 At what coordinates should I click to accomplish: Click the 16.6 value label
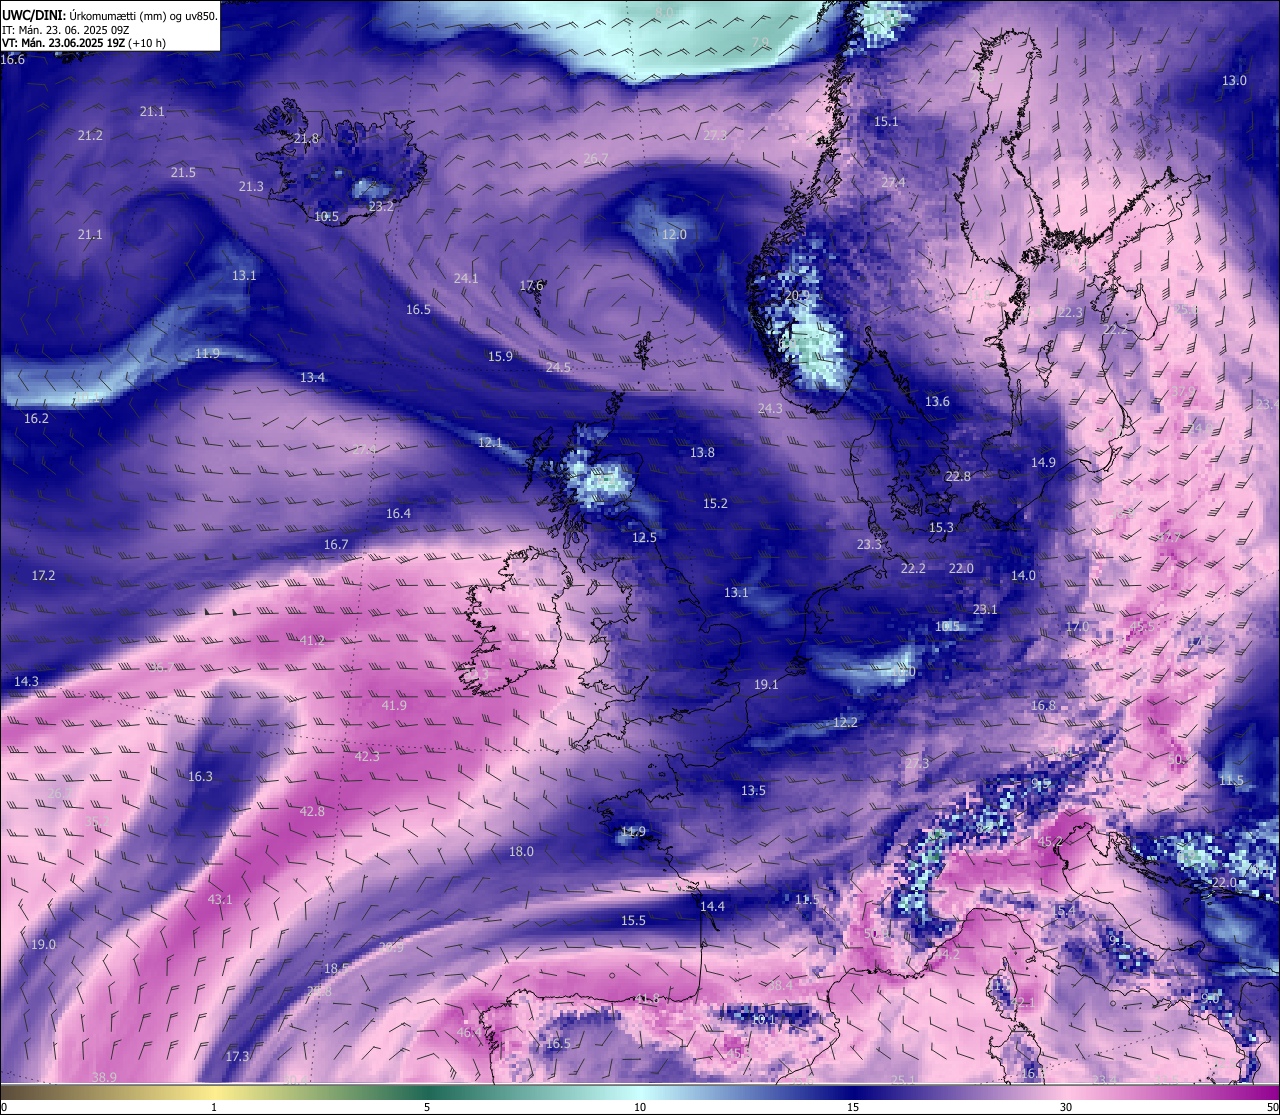click(x=13, y=60)
